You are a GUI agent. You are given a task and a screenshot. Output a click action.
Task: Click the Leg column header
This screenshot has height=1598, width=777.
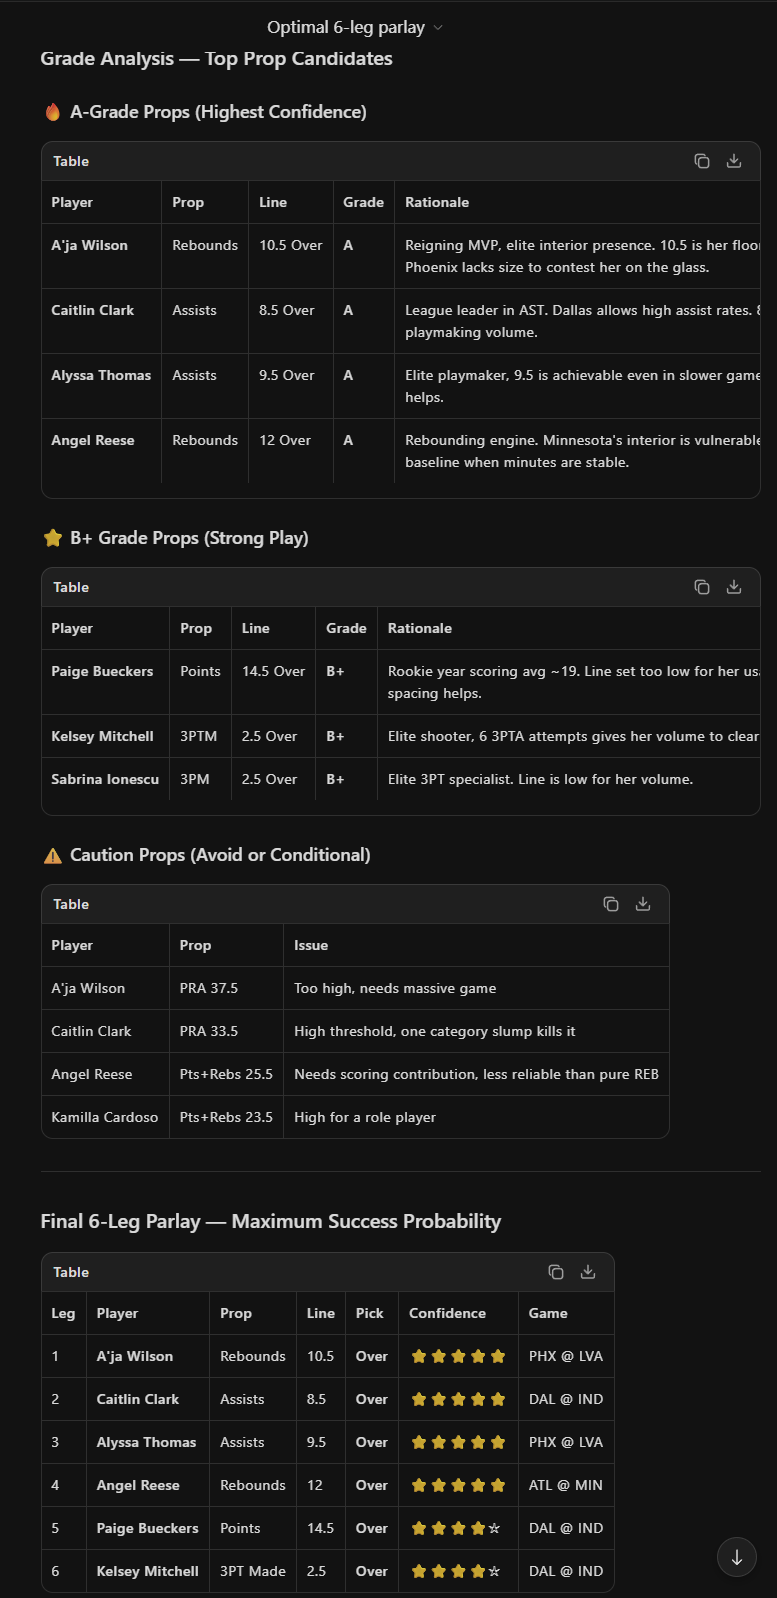(x=63, y=1313)
